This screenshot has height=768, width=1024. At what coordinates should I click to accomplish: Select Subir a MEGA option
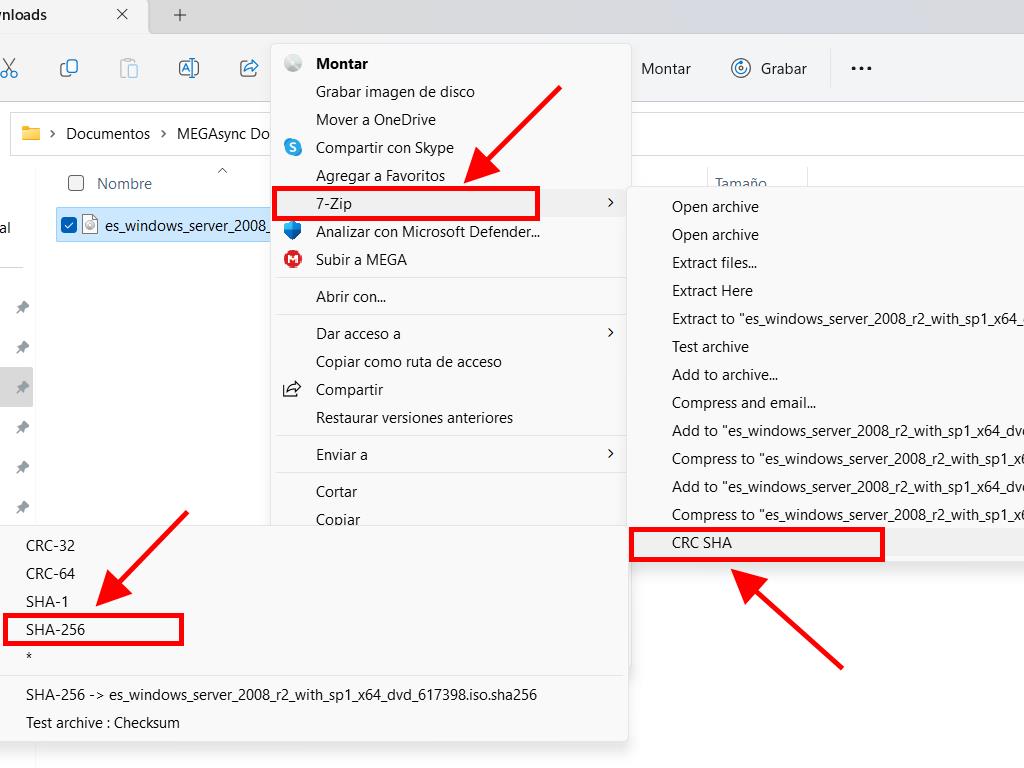[361, 259]
